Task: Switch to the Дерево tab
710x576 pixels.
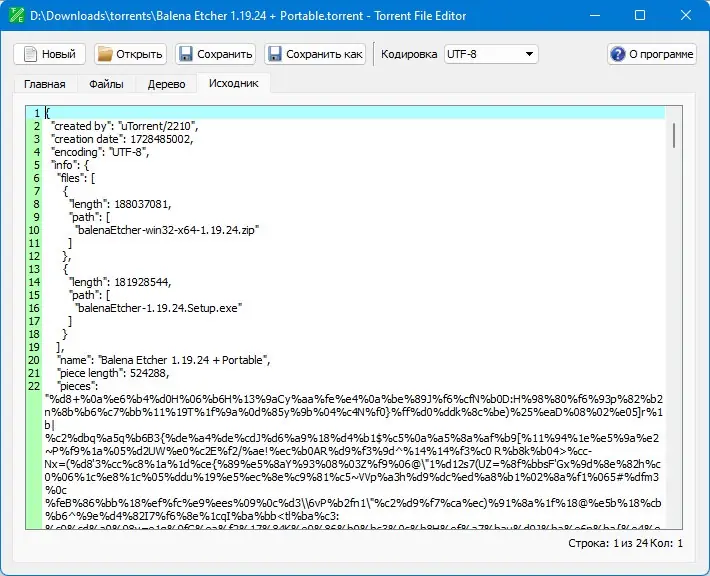Action: click(x=166, y=84)
